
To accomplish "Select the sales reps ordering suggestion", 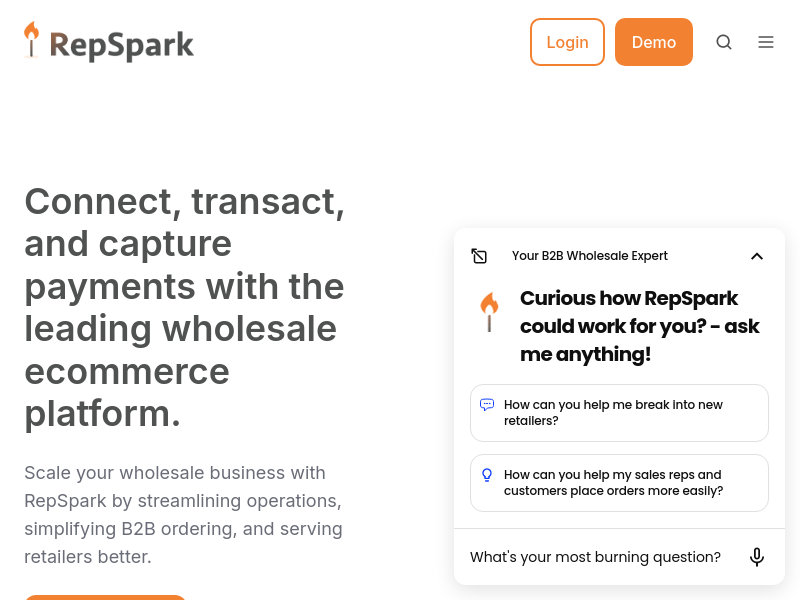I will 619,483.
